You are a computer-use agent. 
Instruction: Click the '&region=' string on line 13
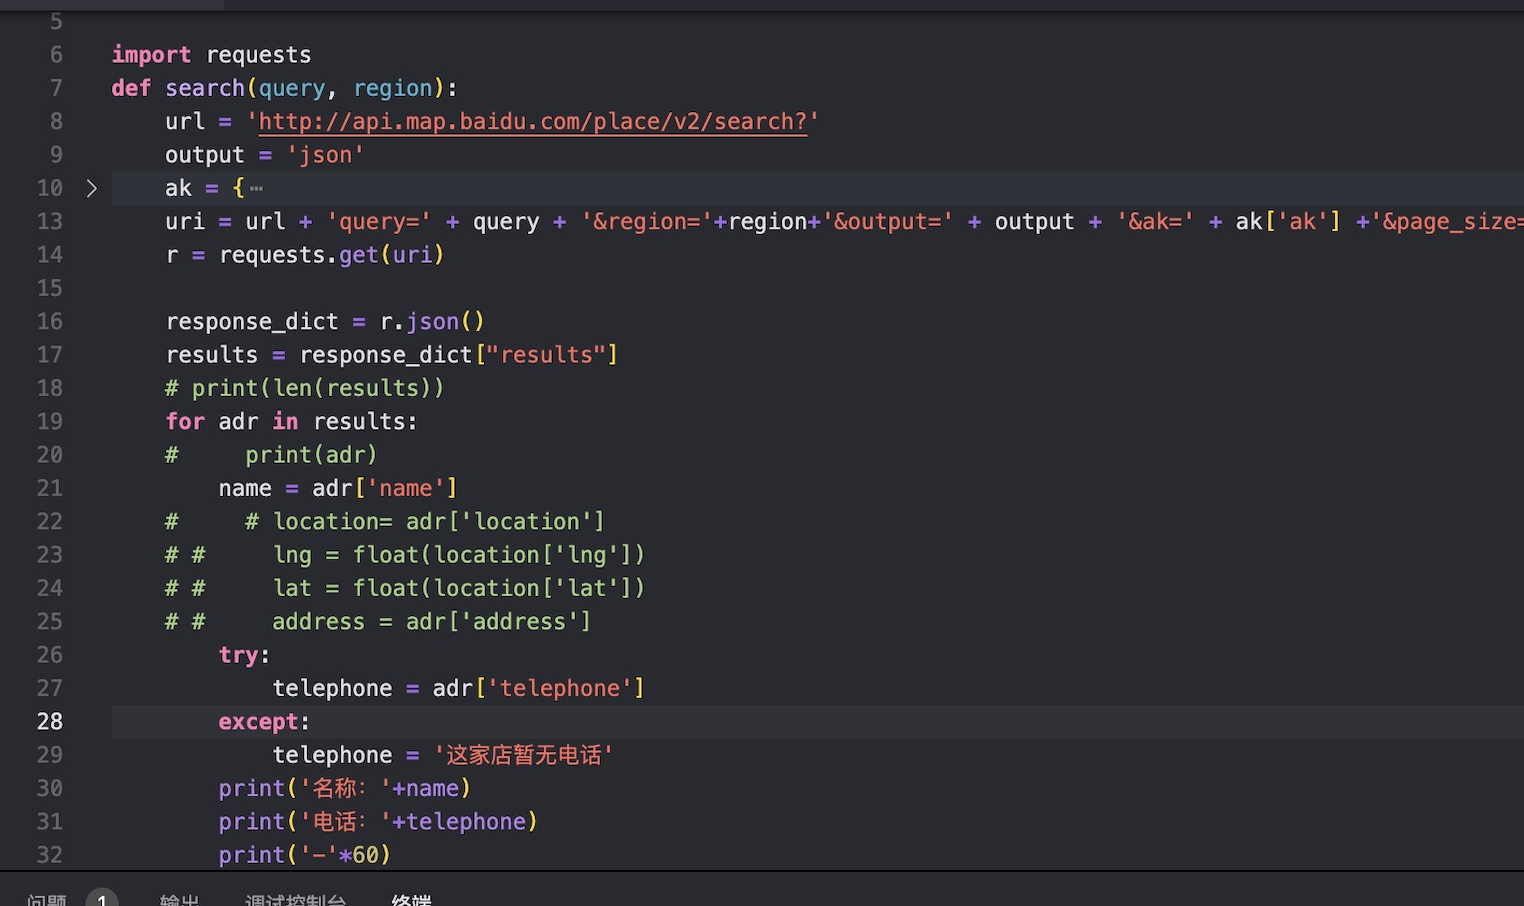(x=647, y=221)
